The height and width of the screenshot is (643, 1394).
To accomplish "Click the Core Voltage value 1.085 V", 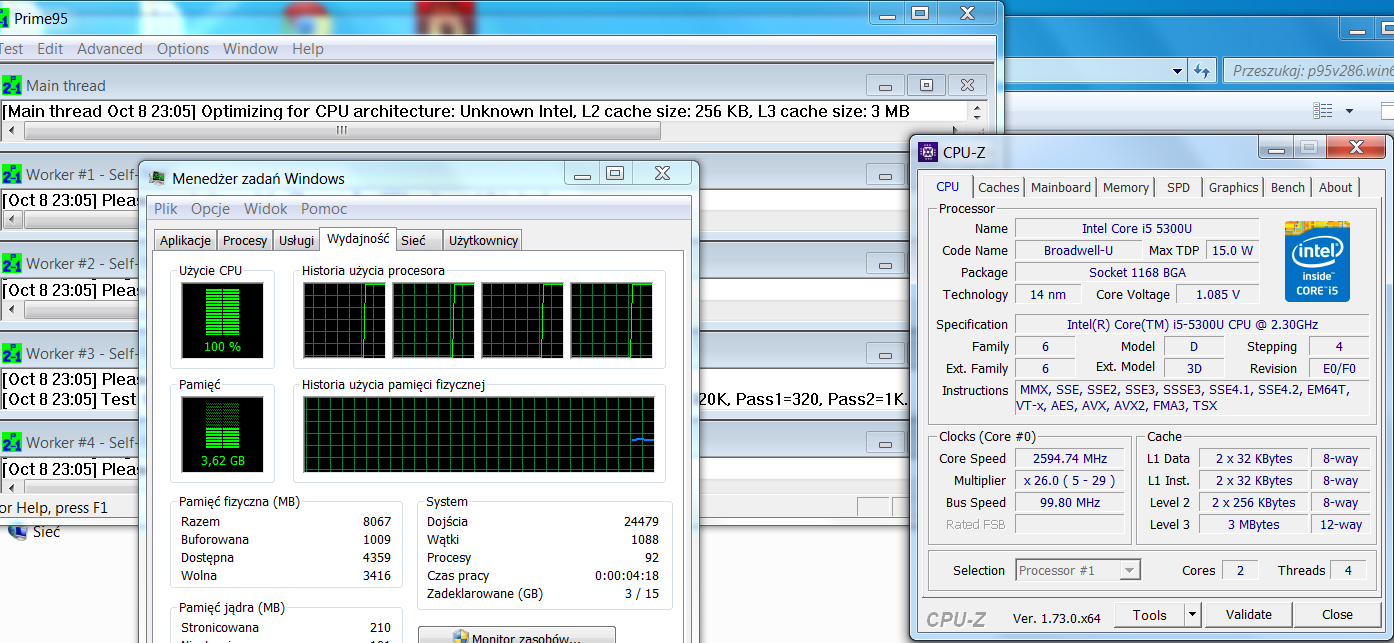I will click(x=1216, y=294).
